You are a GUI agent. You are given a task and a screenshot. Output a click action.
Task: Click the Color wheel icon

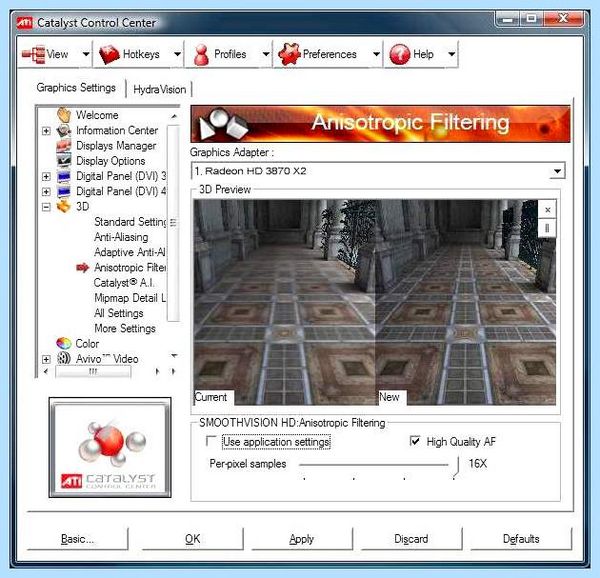64,343
